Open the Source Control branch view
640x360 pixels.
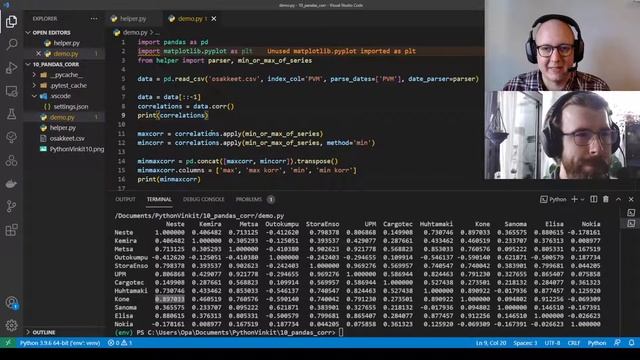(11, 207)
